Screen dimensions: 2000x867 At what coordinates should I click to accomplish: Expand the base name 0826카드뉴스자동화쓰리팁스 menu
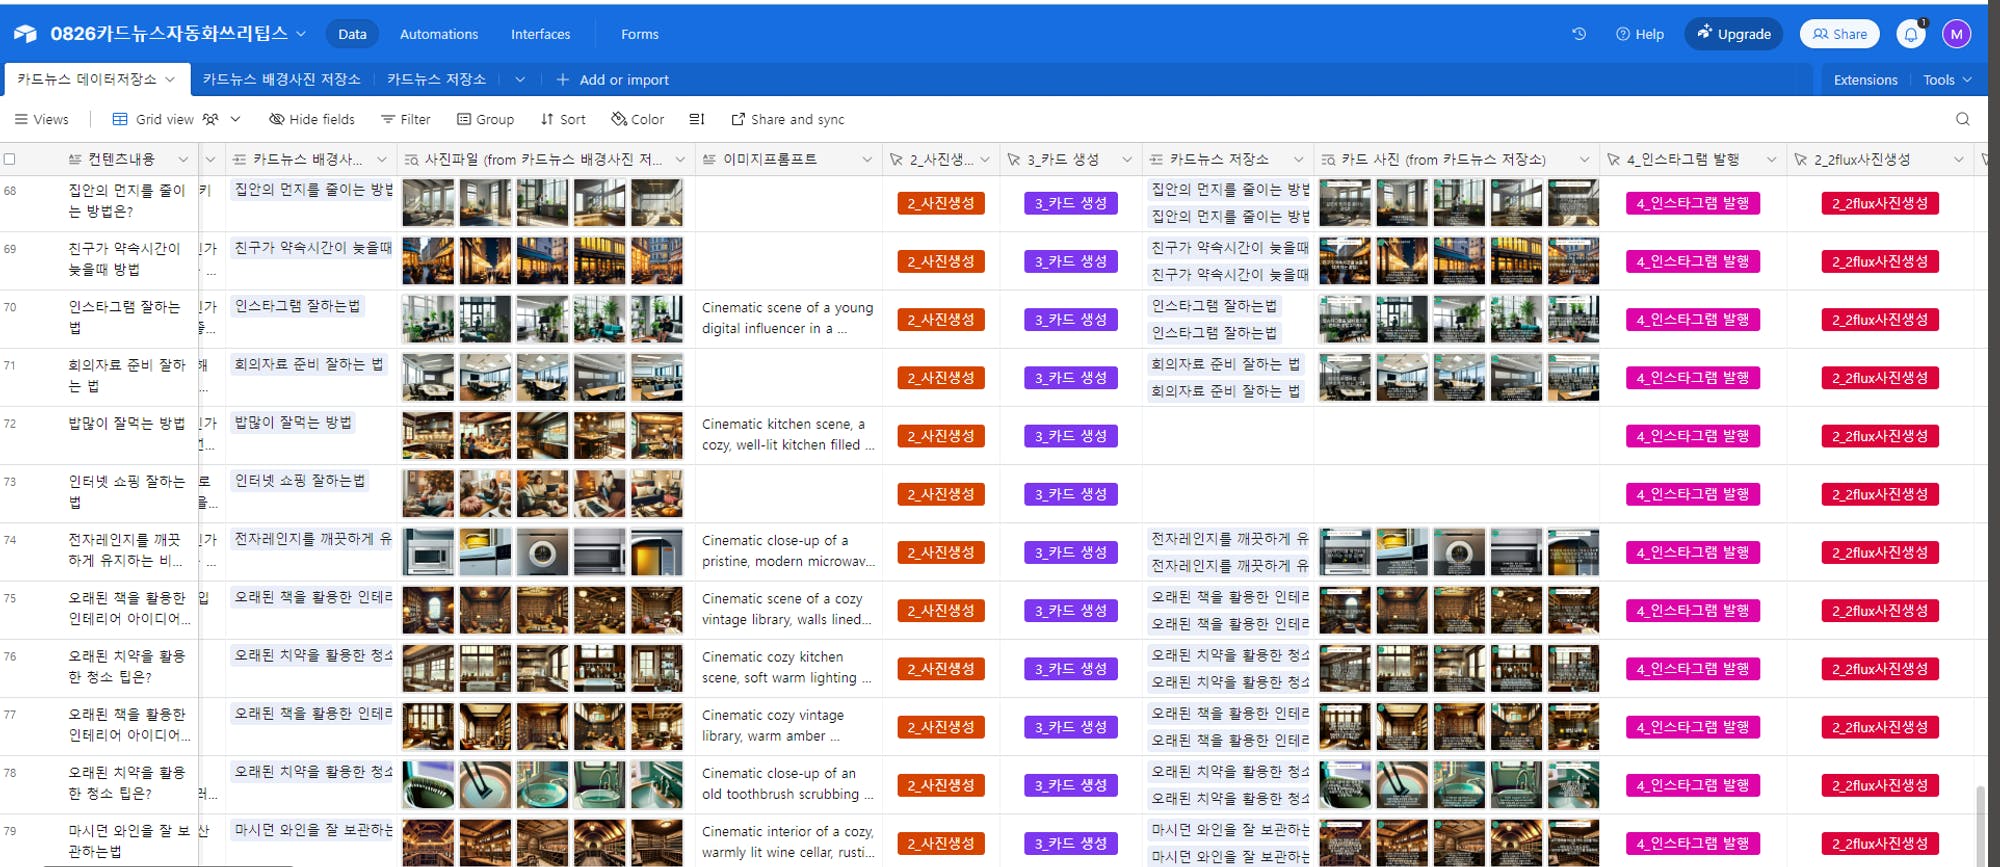pos(301,34)
